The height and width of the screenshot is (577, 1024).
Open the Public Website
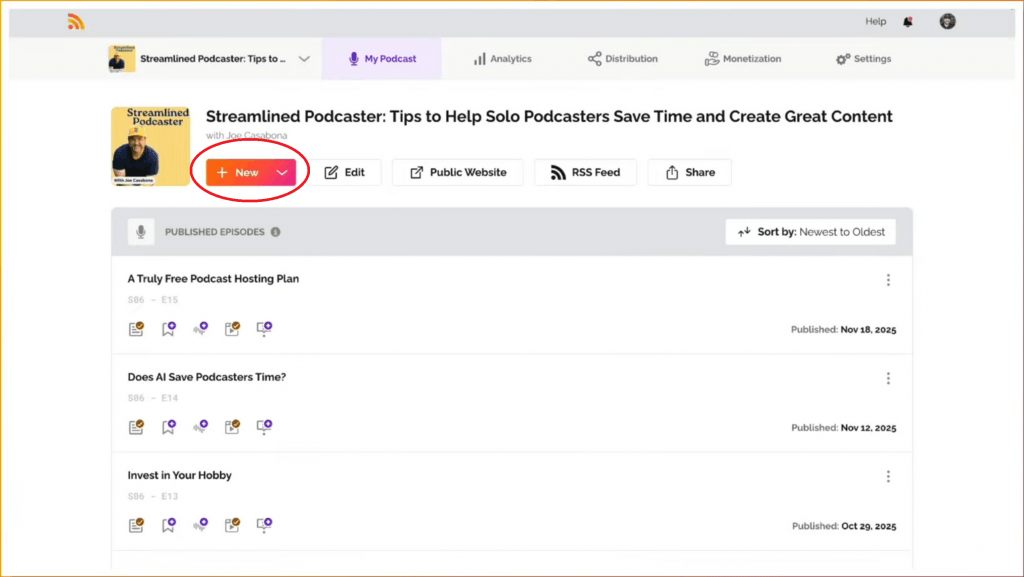pyautogui.click(x=457, y=171)
